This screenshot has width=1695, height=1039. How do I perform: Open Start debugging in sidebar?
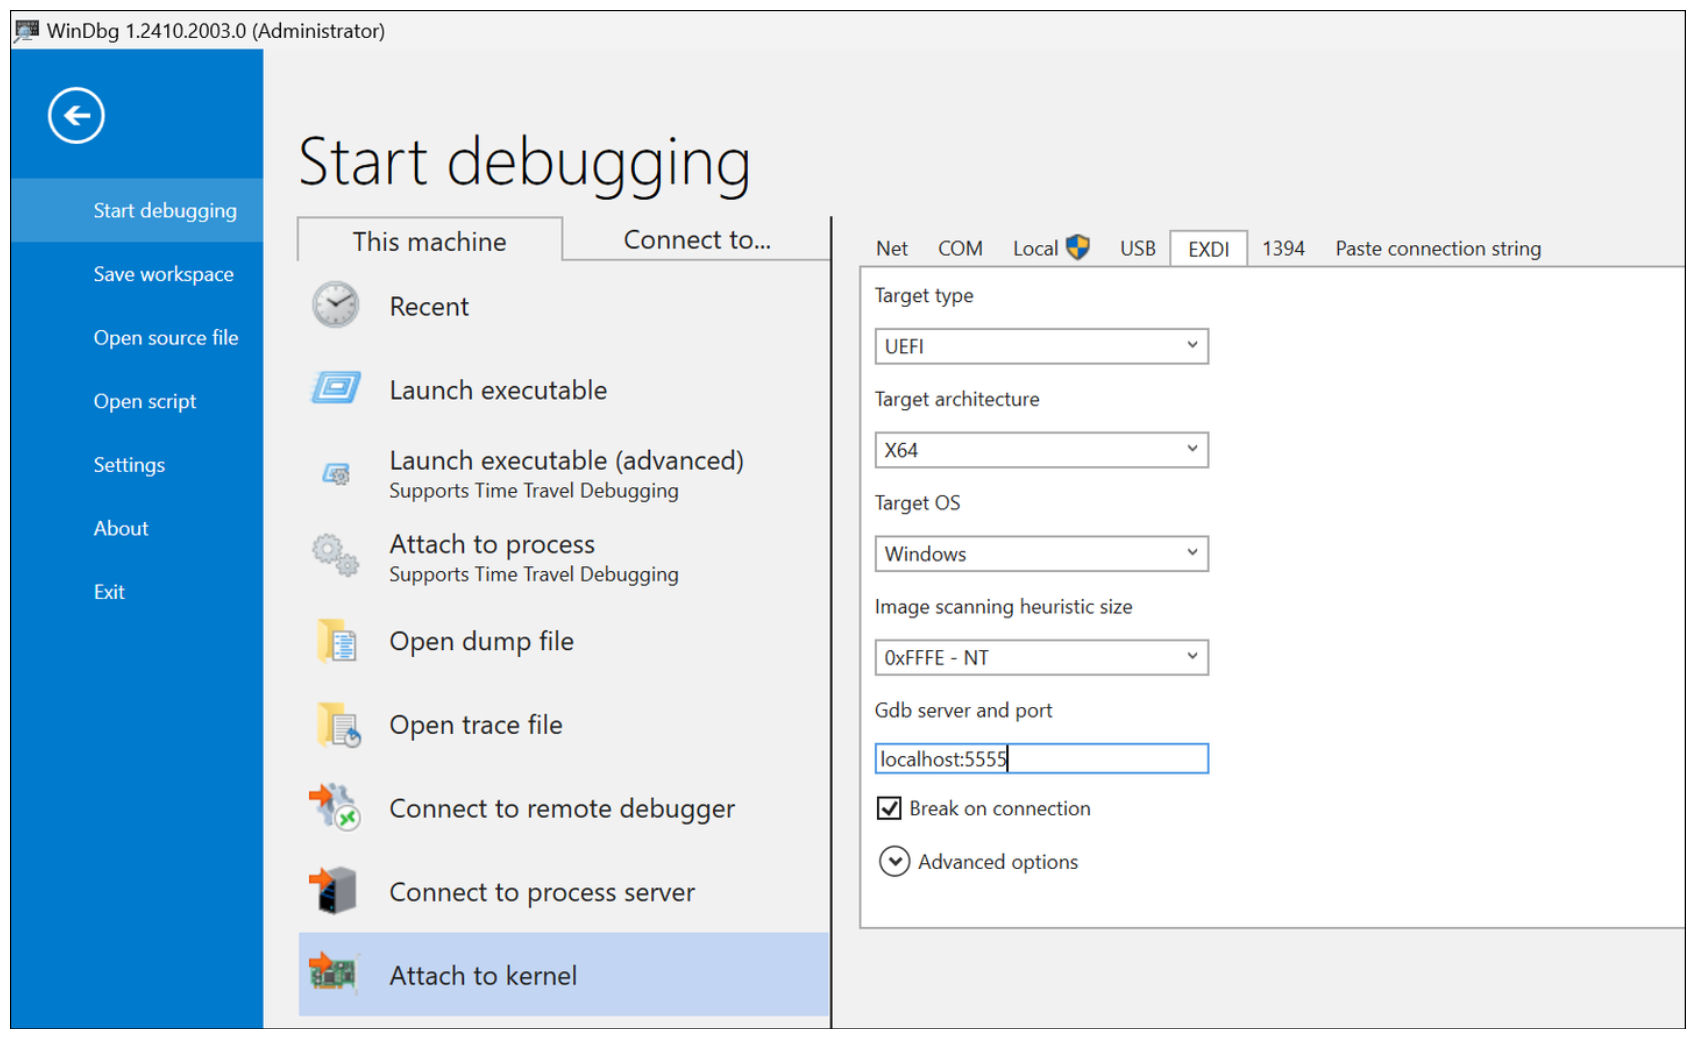[x=137, y=210]
